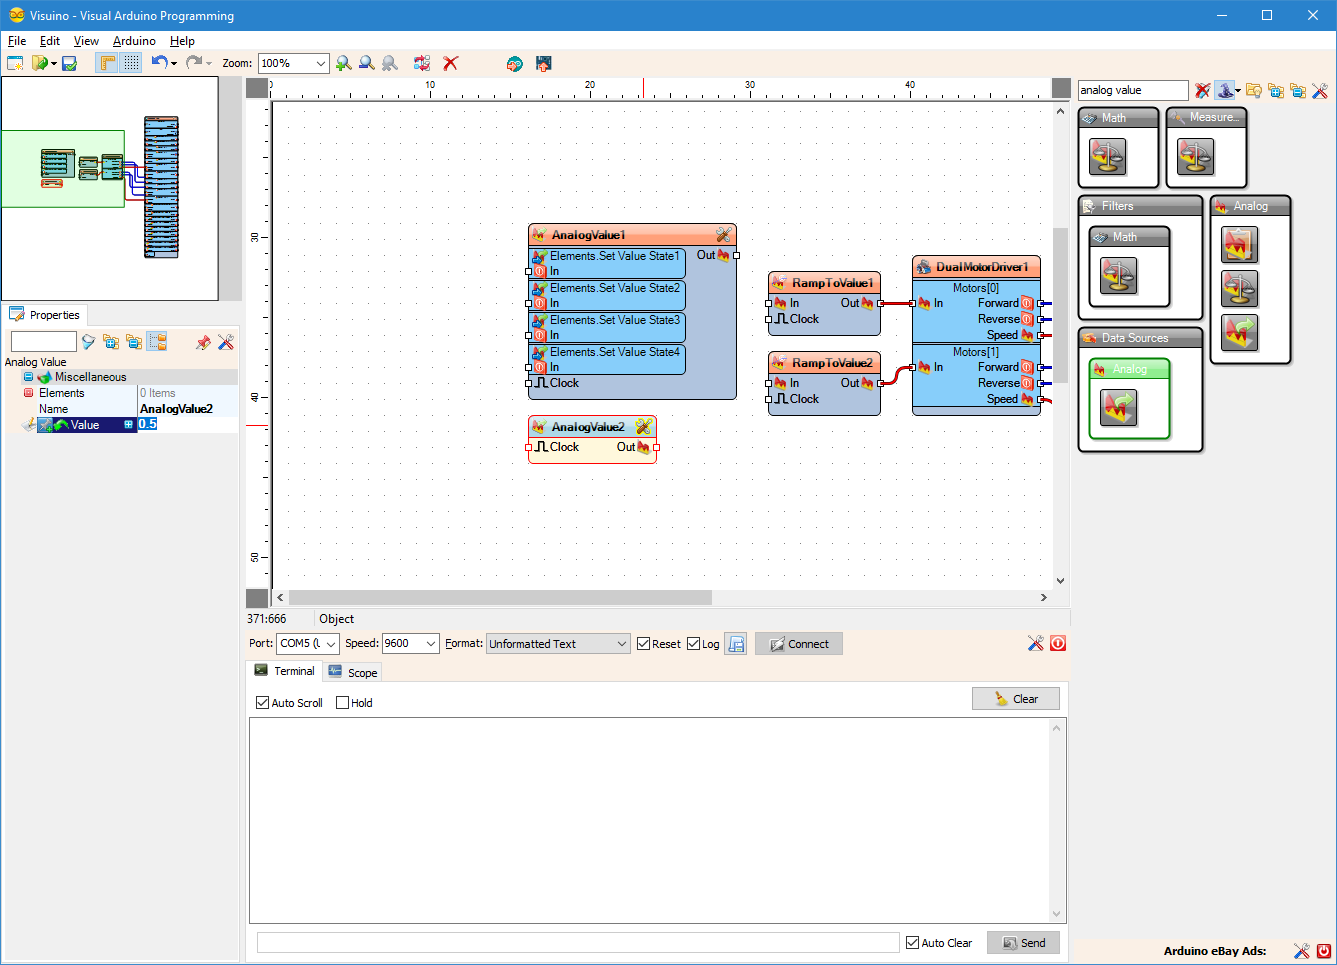Viewport: 1337px width, 965px height.
Task: Open the Arduino menu
Action: coord(133,41)
